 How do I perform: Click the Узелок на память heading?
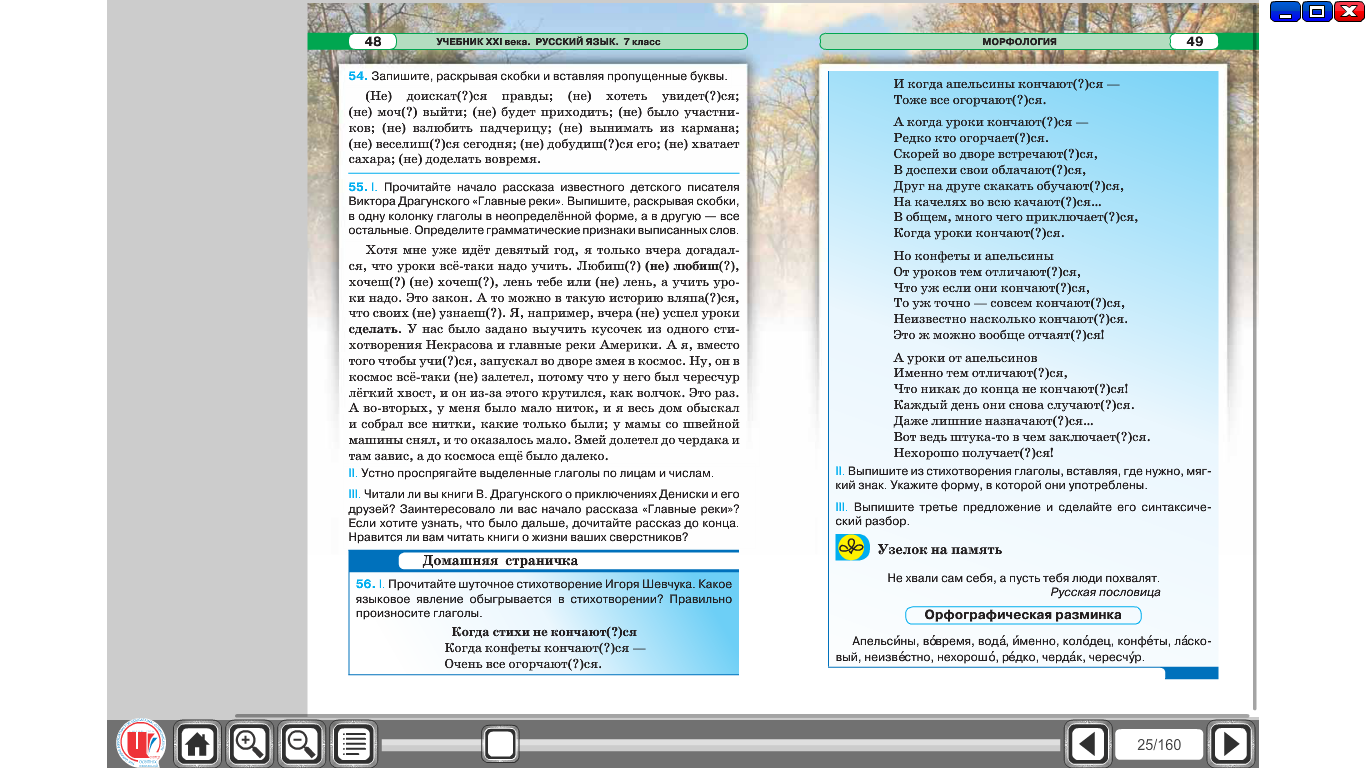[939, 549]
